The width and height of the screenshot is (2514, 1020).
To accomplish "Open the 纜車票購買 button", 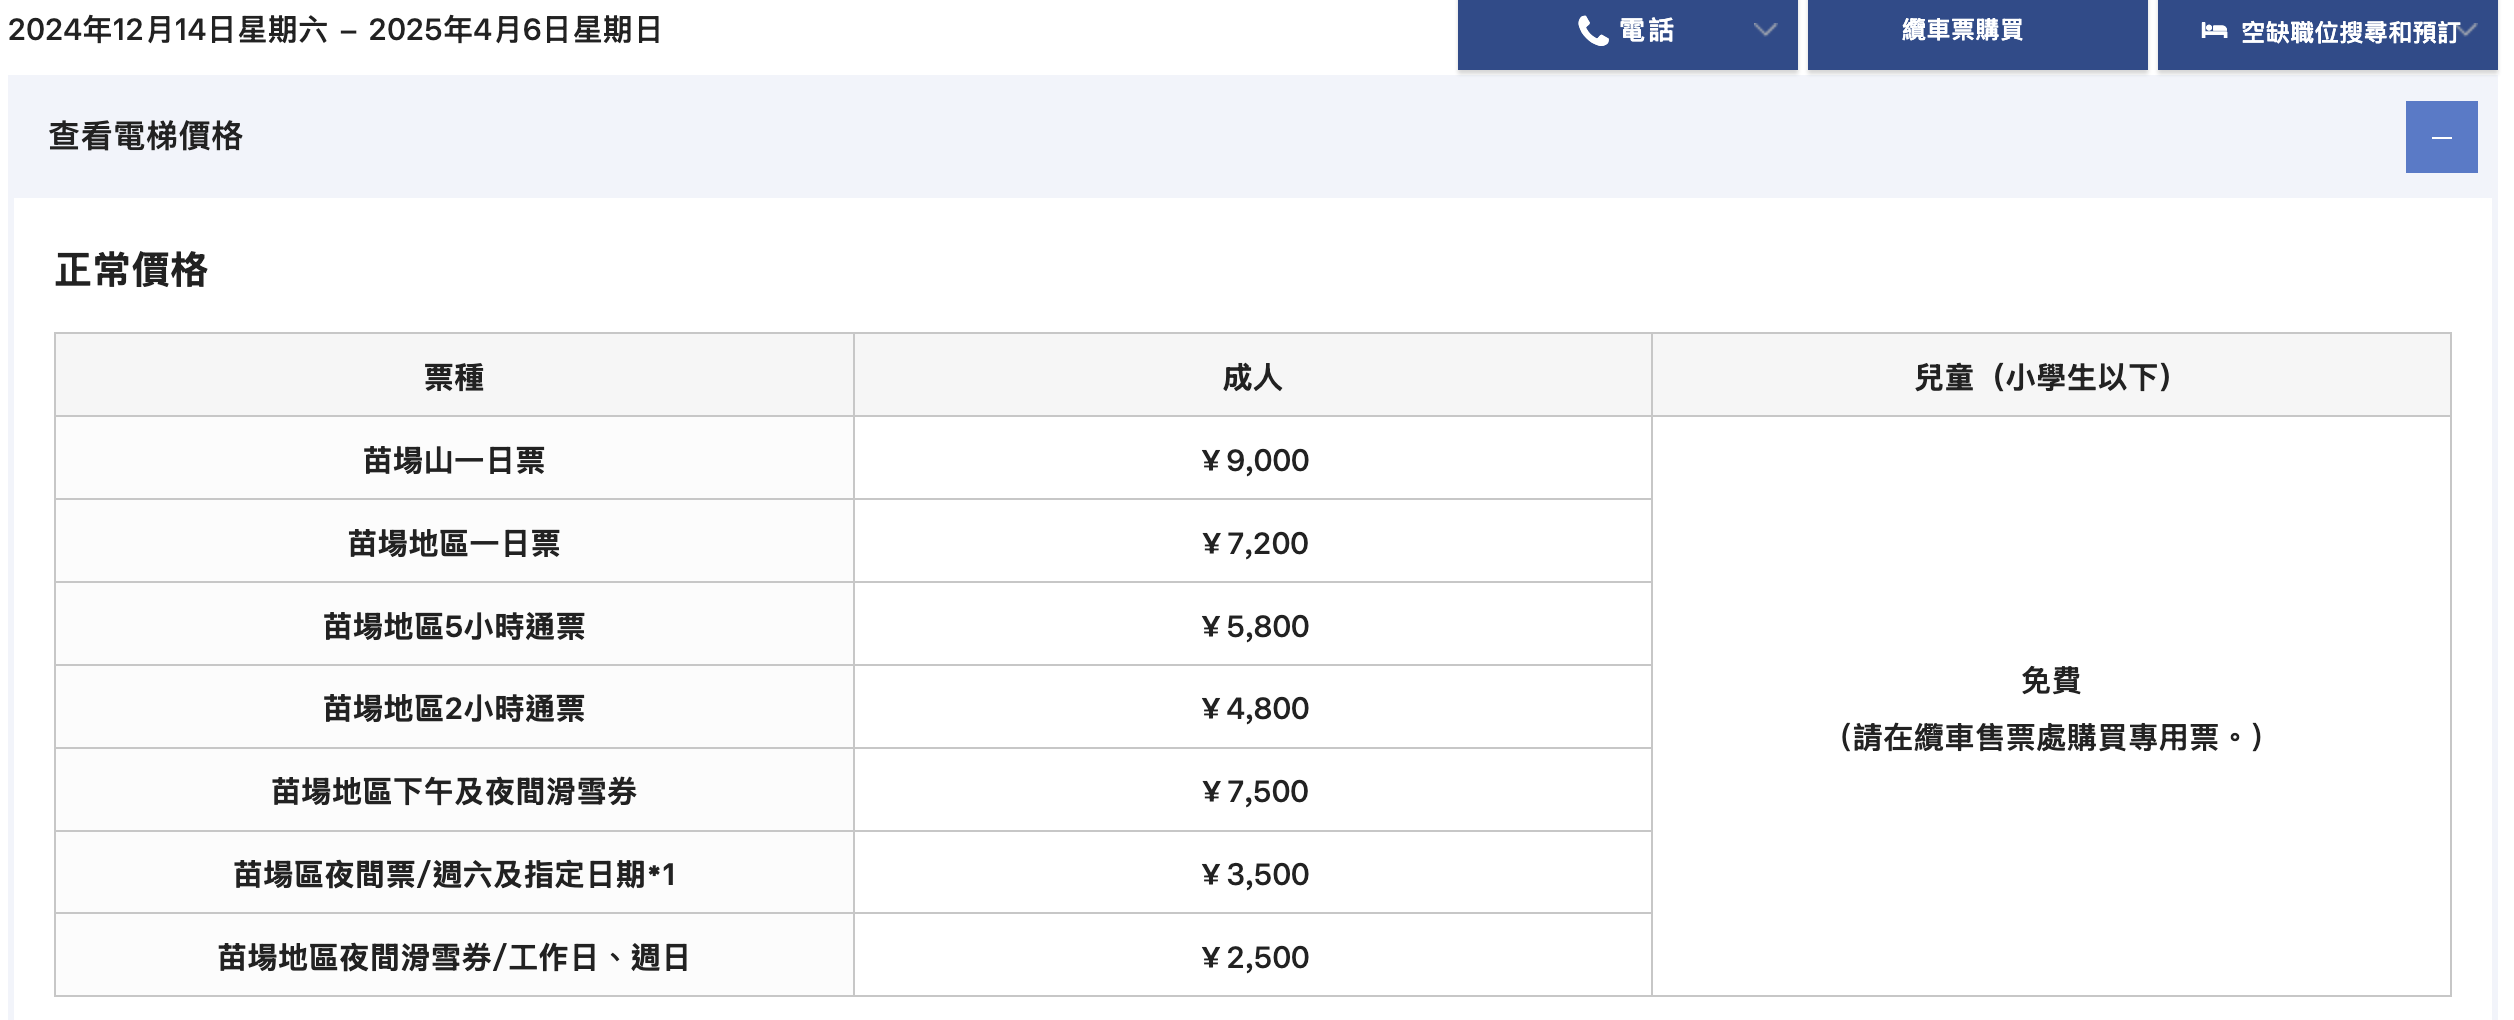I will pyautogui.click(x=1977, y=33).
